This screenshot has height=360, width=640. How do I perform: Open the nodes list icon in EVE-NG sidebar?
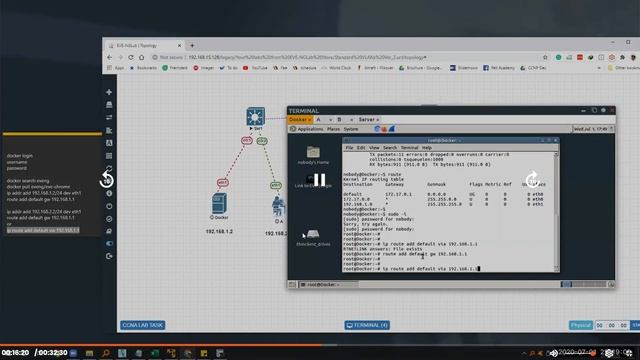click(x=109, y=105)
